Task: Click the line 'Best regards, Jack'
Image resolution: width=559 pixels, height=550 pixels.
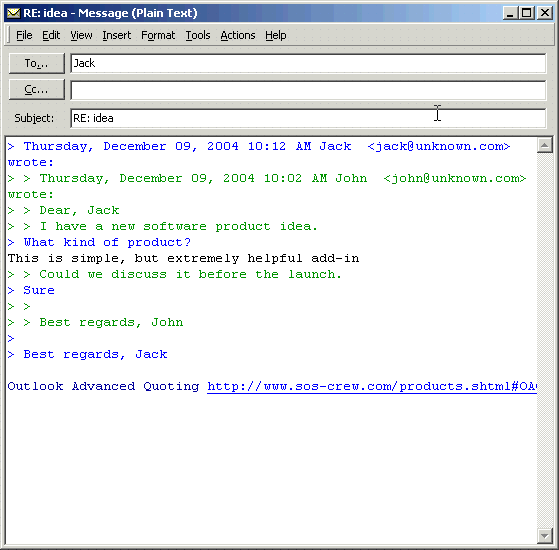Action: (x=87, y=354)
